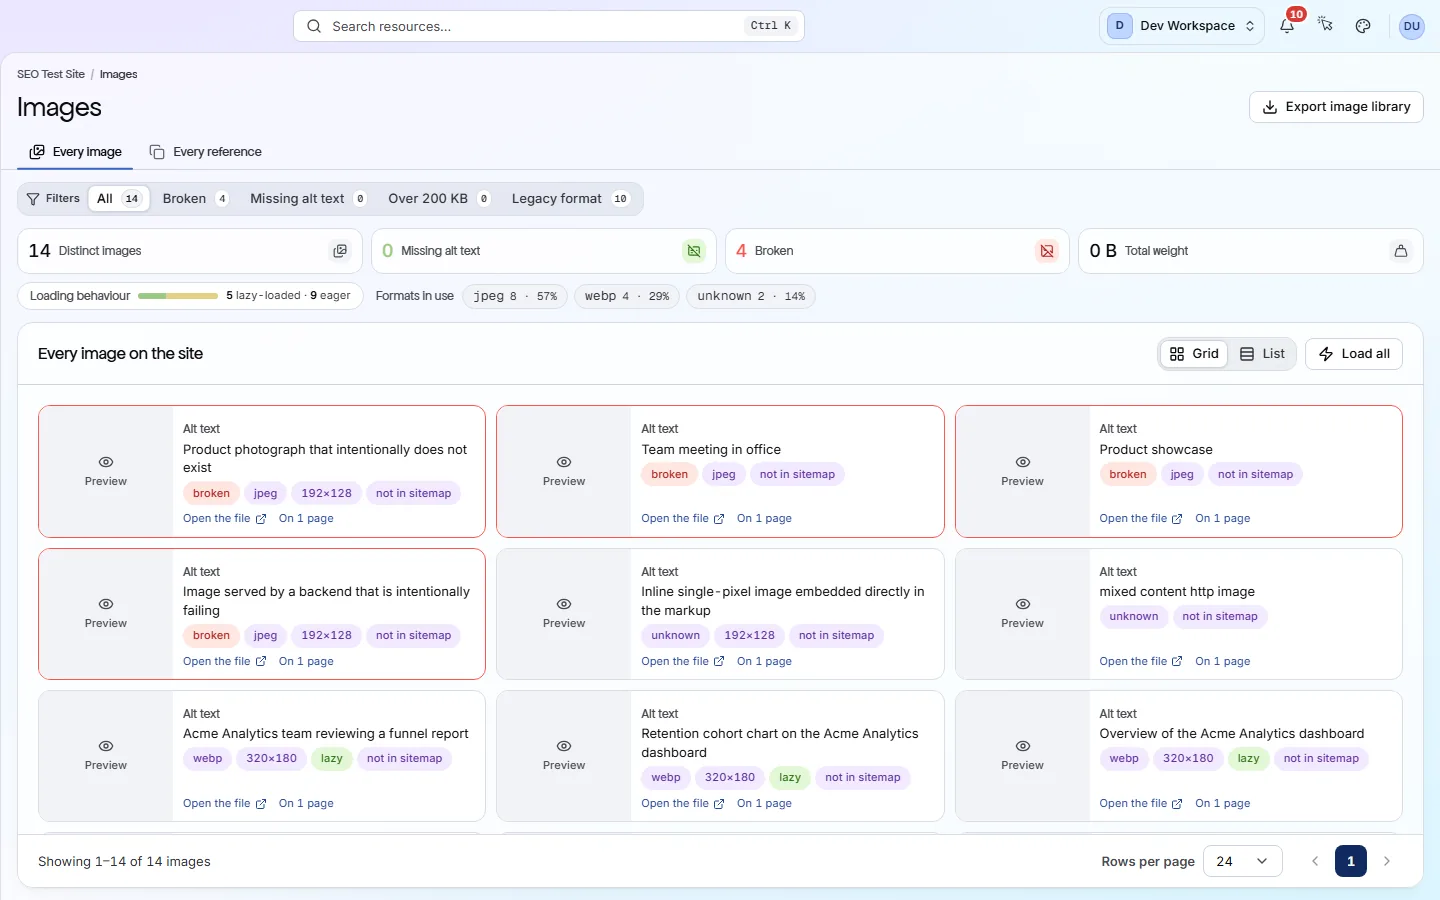Click the Total weight card icon
1440x900 pixels.
coord(1401,251)
